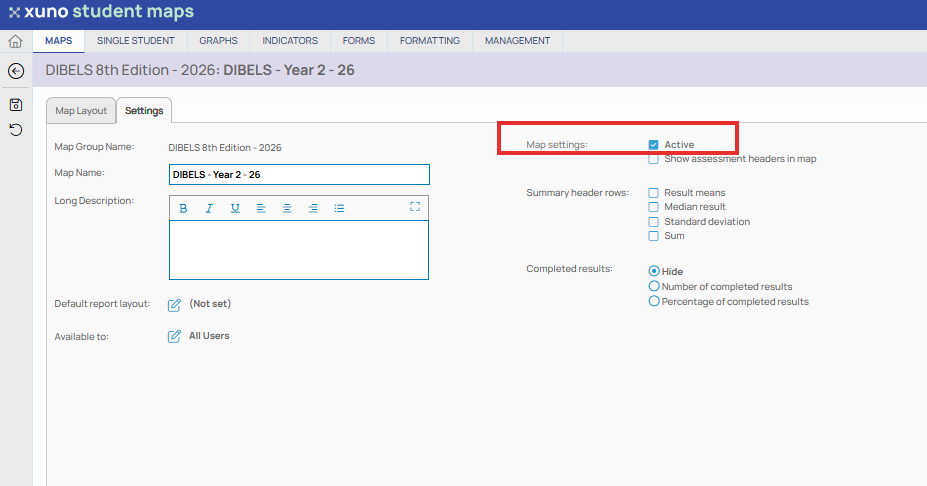Open the FORMS tab
The height and width of the screenshot is (486, 927).
tap(359, 41)
